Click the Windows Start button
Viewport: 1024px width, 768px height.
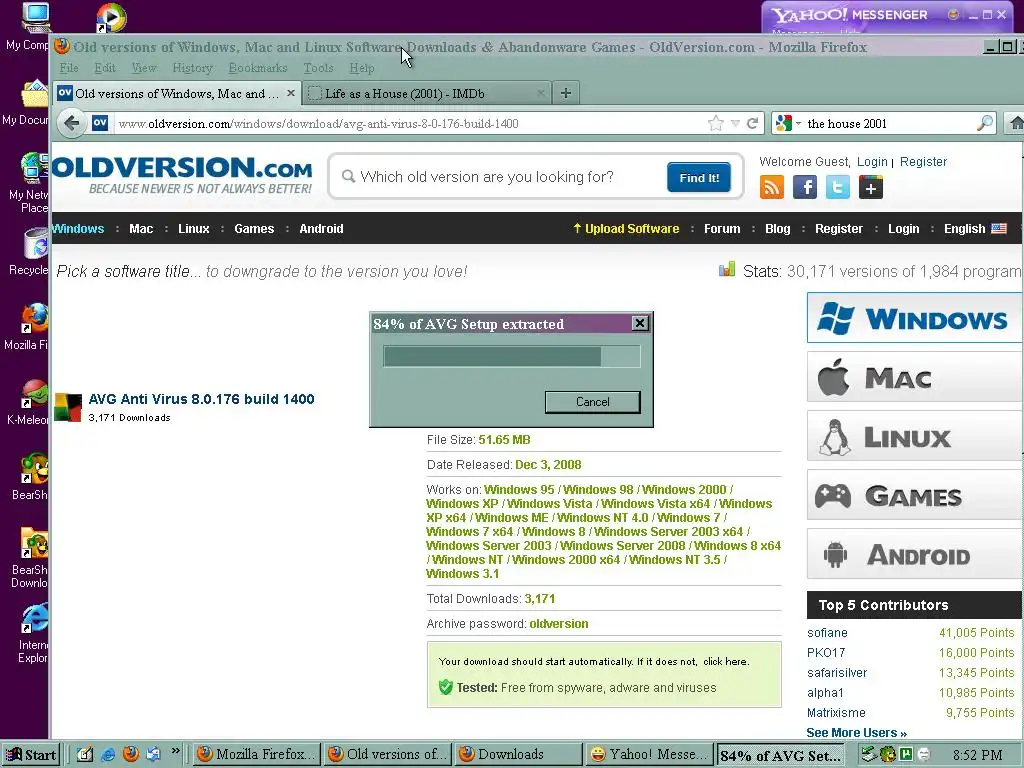(31, 754)
